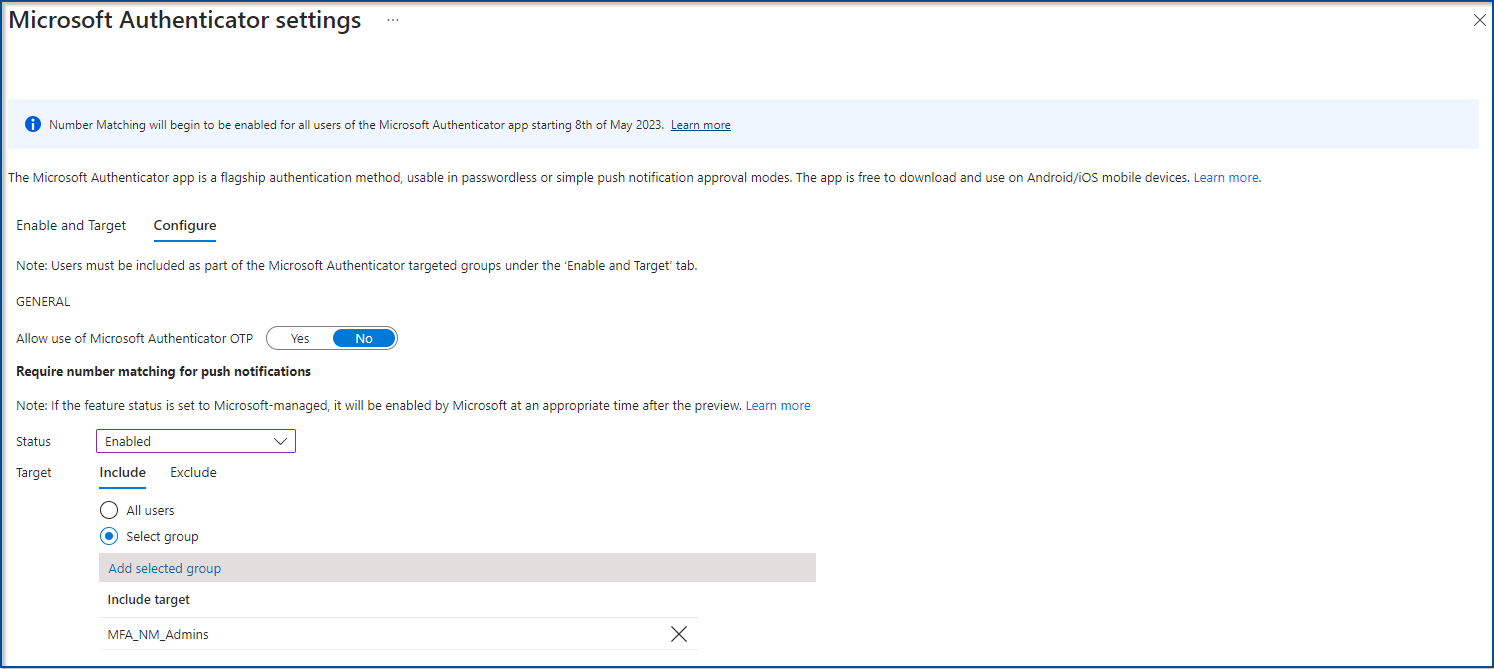Choose the Select group radio button
This screenshot has height=669, width=1494.
pyautogui.click(x=110, y=536)
